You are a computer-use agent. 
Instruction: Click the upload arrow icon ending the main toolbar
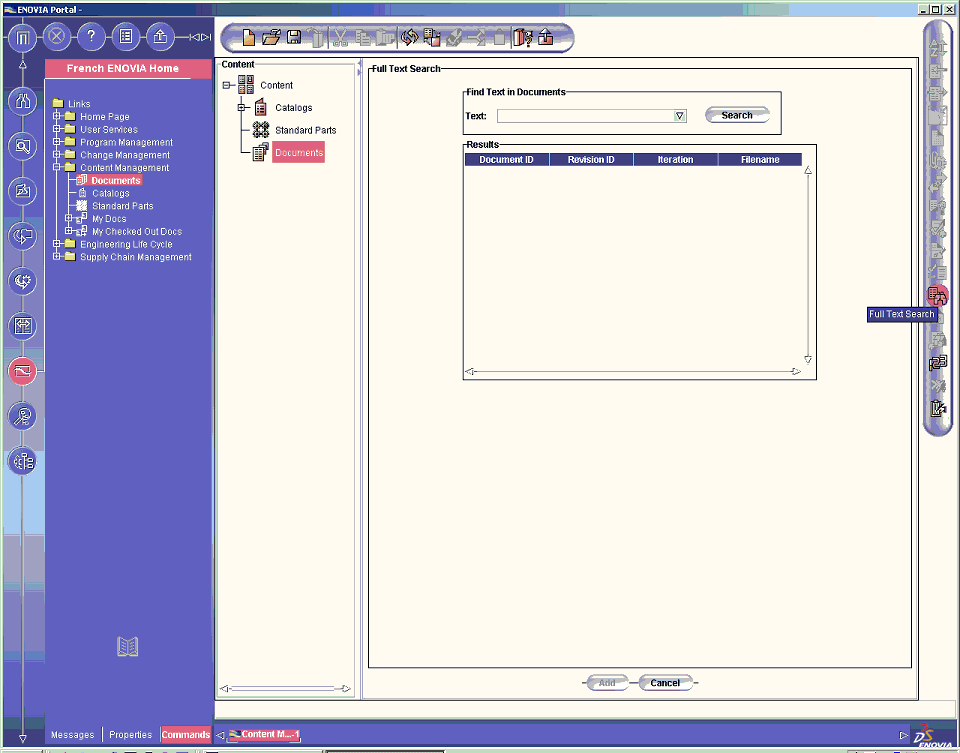(x=546, y=37)
